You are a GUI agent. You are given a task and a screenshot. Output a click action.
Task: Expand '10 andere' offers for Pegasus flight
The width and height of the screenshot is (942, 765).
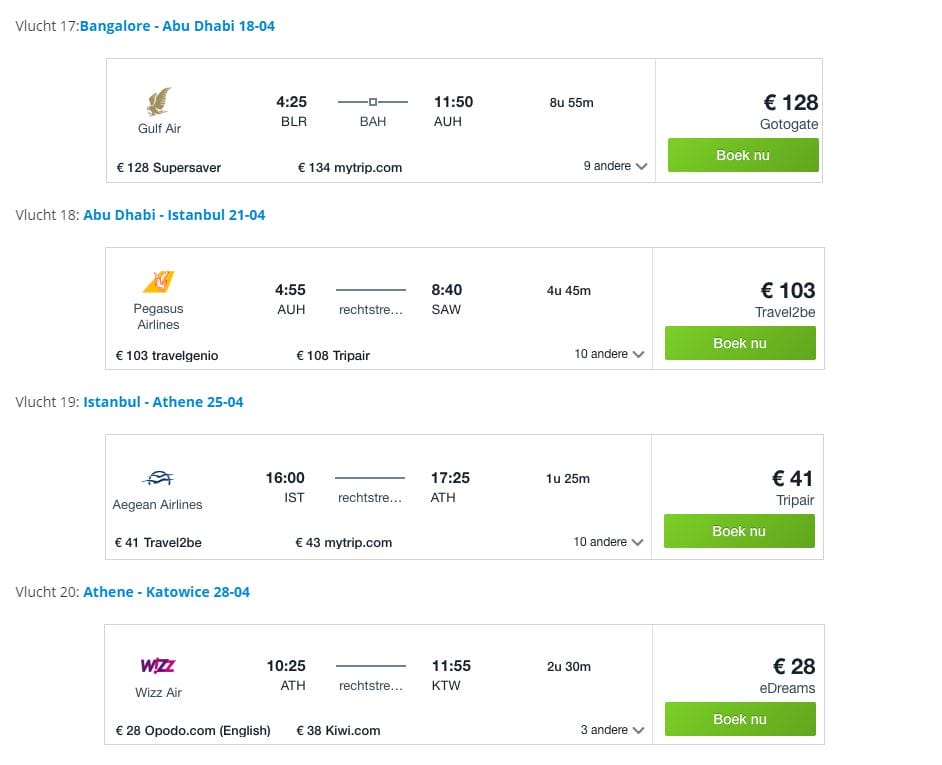coord(609,354)
